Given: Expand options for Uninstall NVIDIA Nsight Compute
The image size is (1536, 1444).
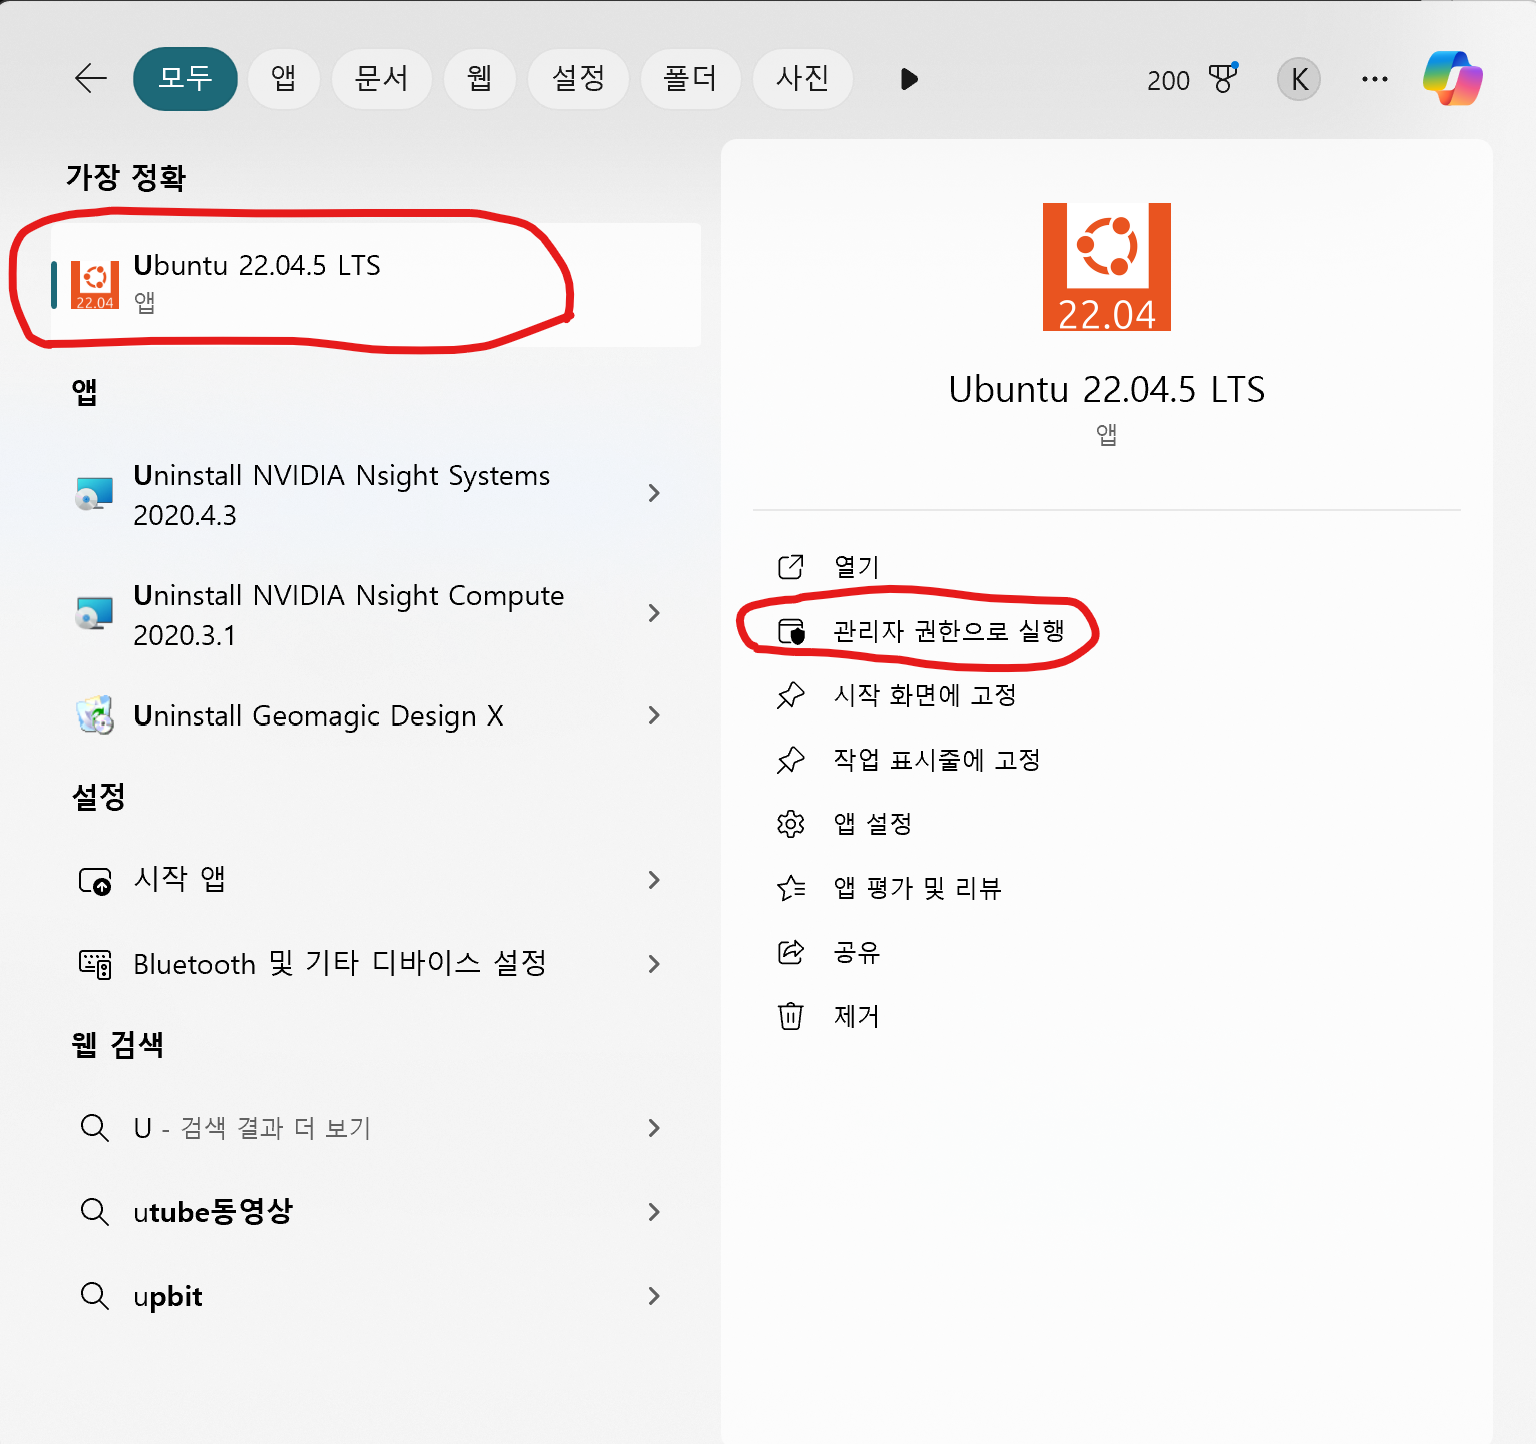Looking at the screenshot, I should (x=654, y=613).
